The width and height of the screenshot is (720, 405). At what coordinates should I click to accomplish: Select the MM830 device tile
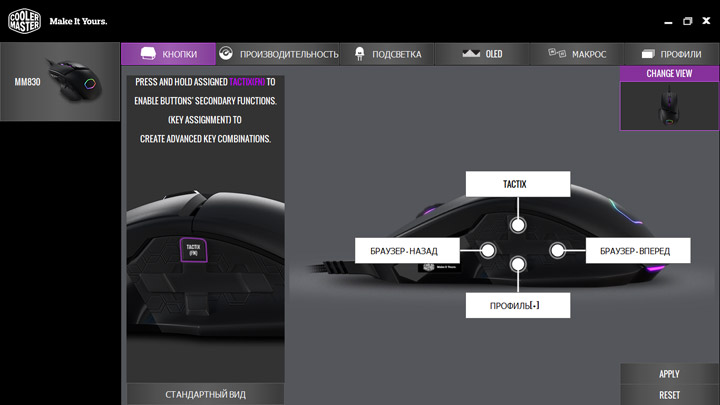60,82
